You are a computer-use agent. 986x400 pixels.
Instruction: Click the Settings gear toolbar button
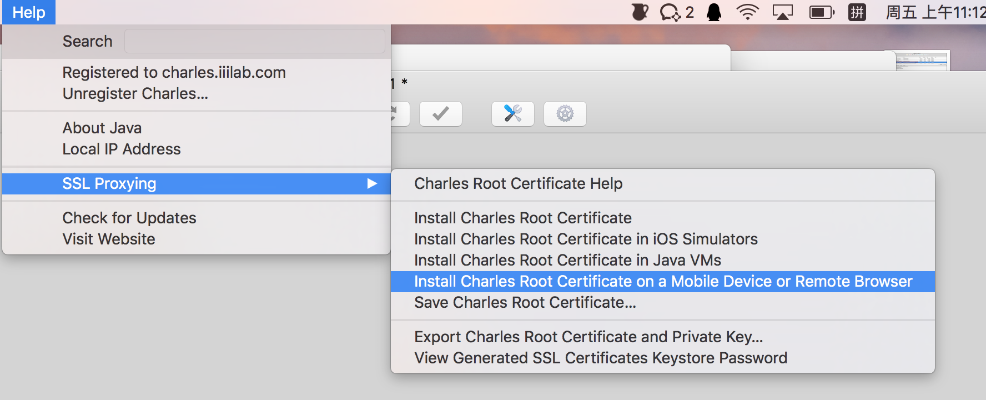click(564, 113)
